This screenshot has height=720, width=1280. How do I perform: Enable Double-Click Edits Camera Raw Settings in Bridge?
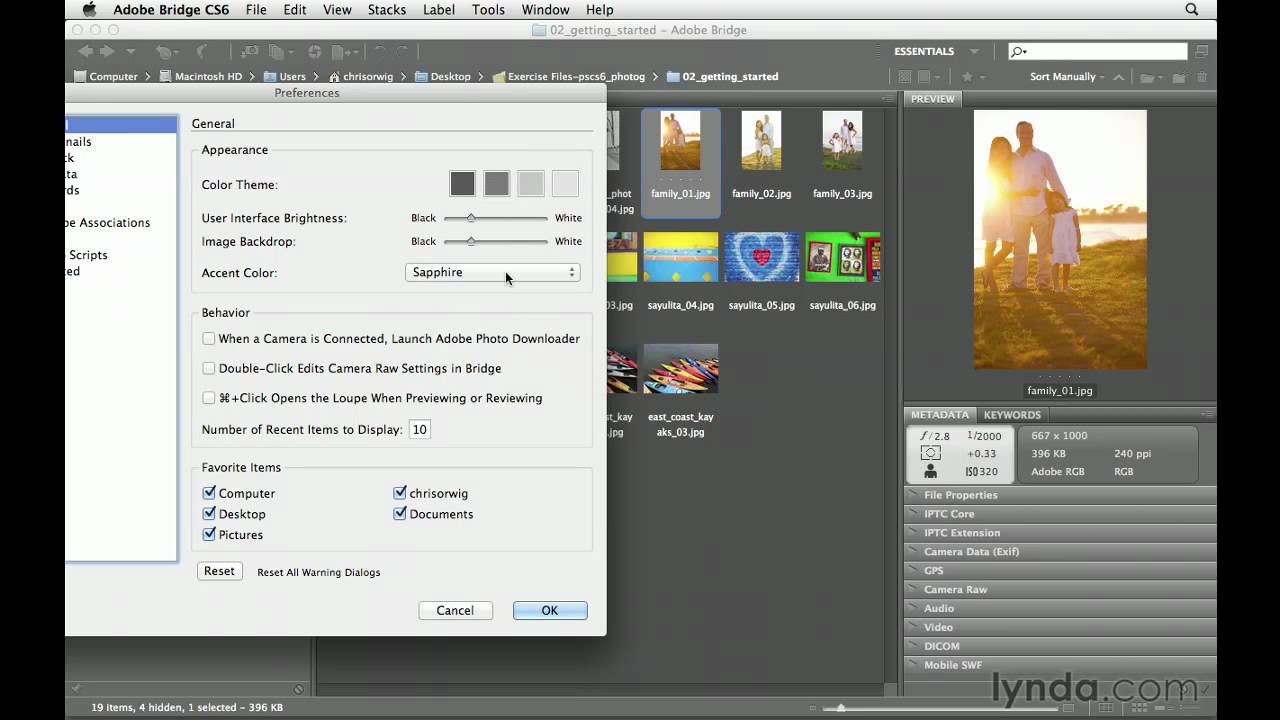coord(208,368)
